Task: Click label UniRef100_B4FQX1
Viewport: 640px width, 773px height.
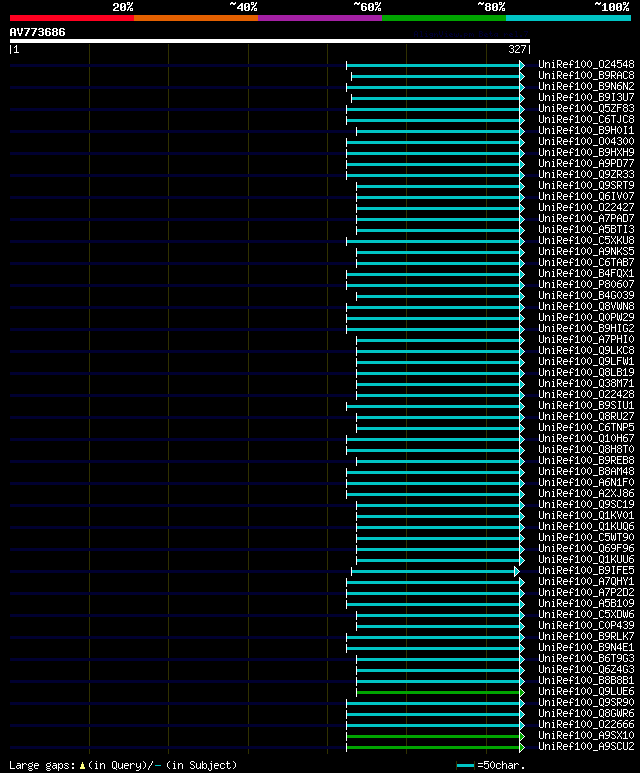Action: (586, 274)
